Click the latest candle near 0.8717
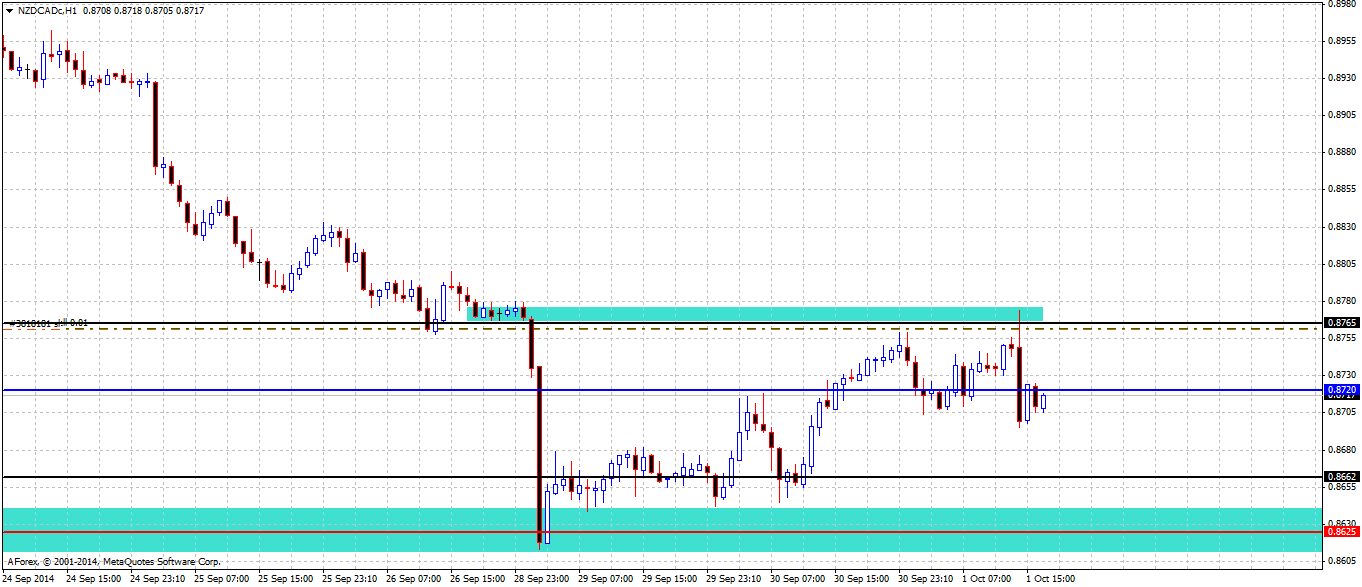The width and height of the screenshot is (1362, 587). pos(1043,401)
